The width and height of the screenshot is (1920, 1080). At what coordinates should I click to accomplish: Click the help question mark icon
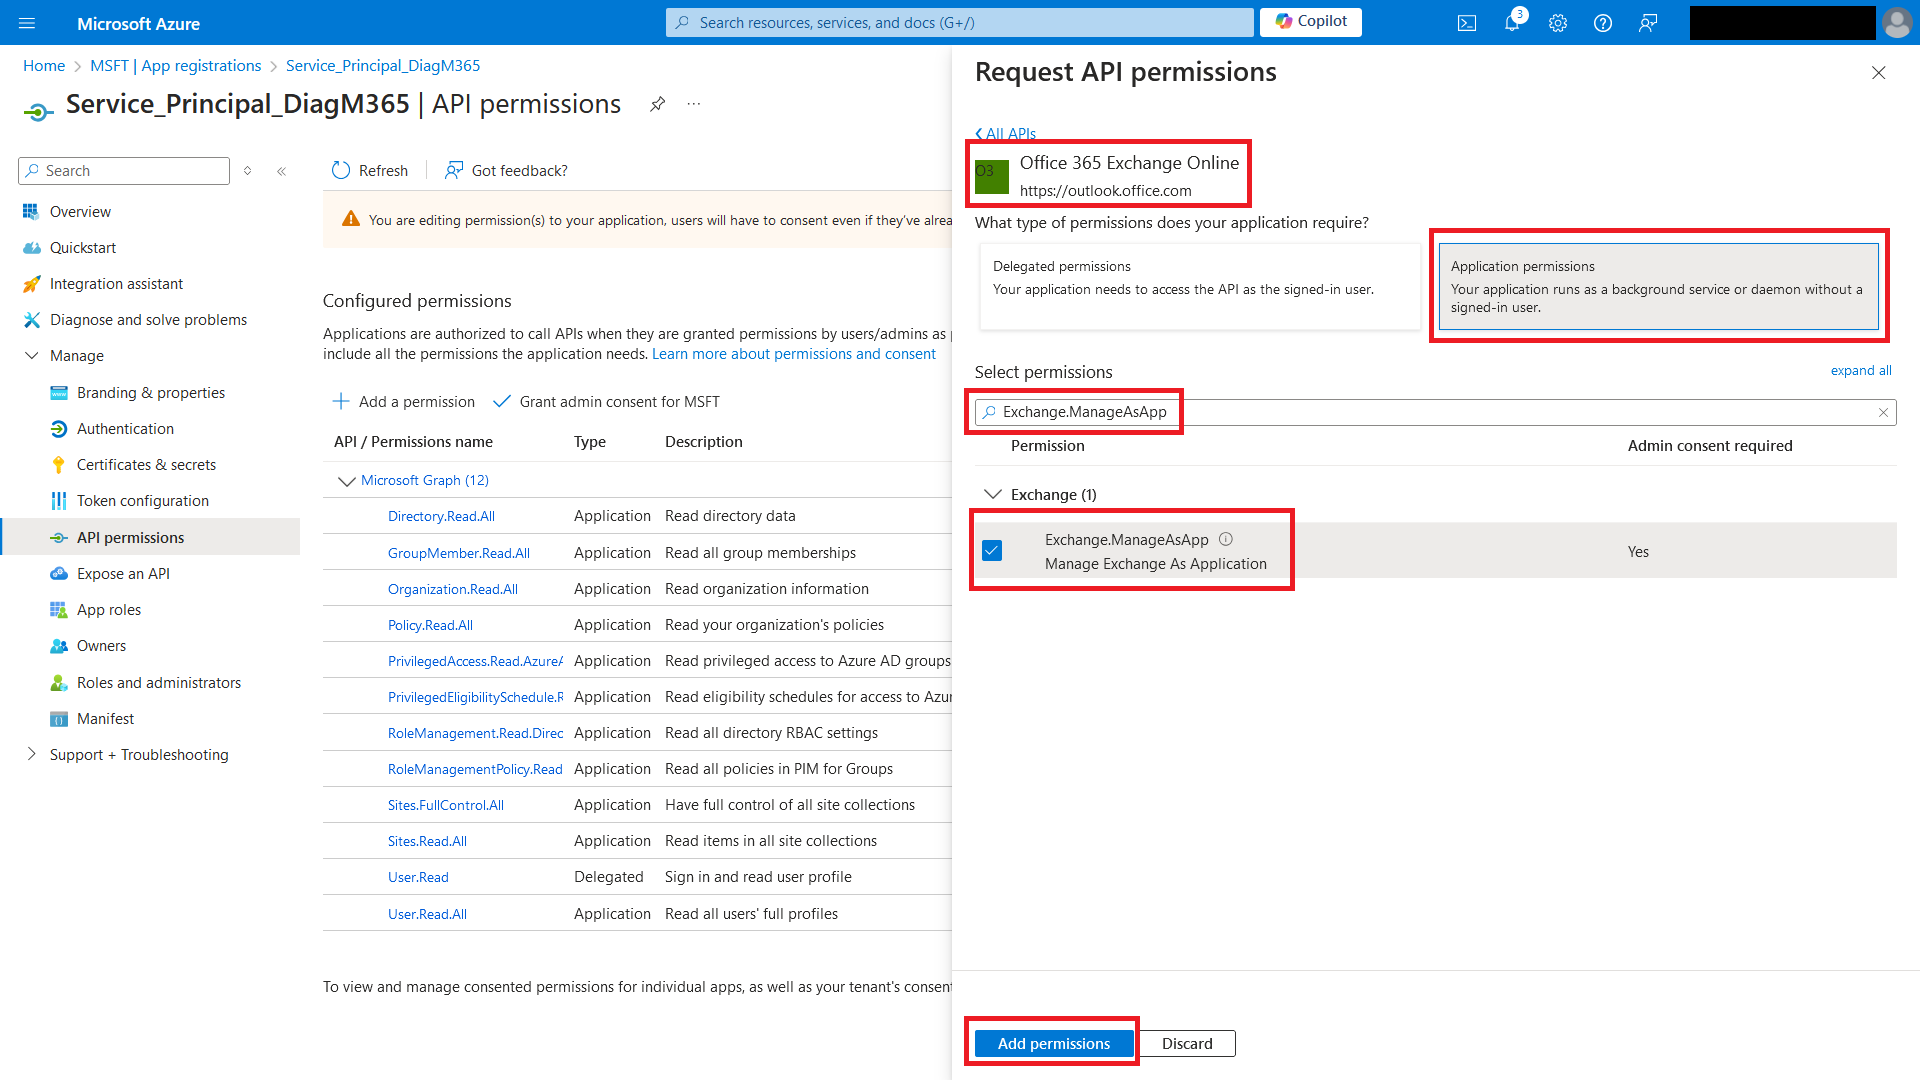click(1603, 23)
